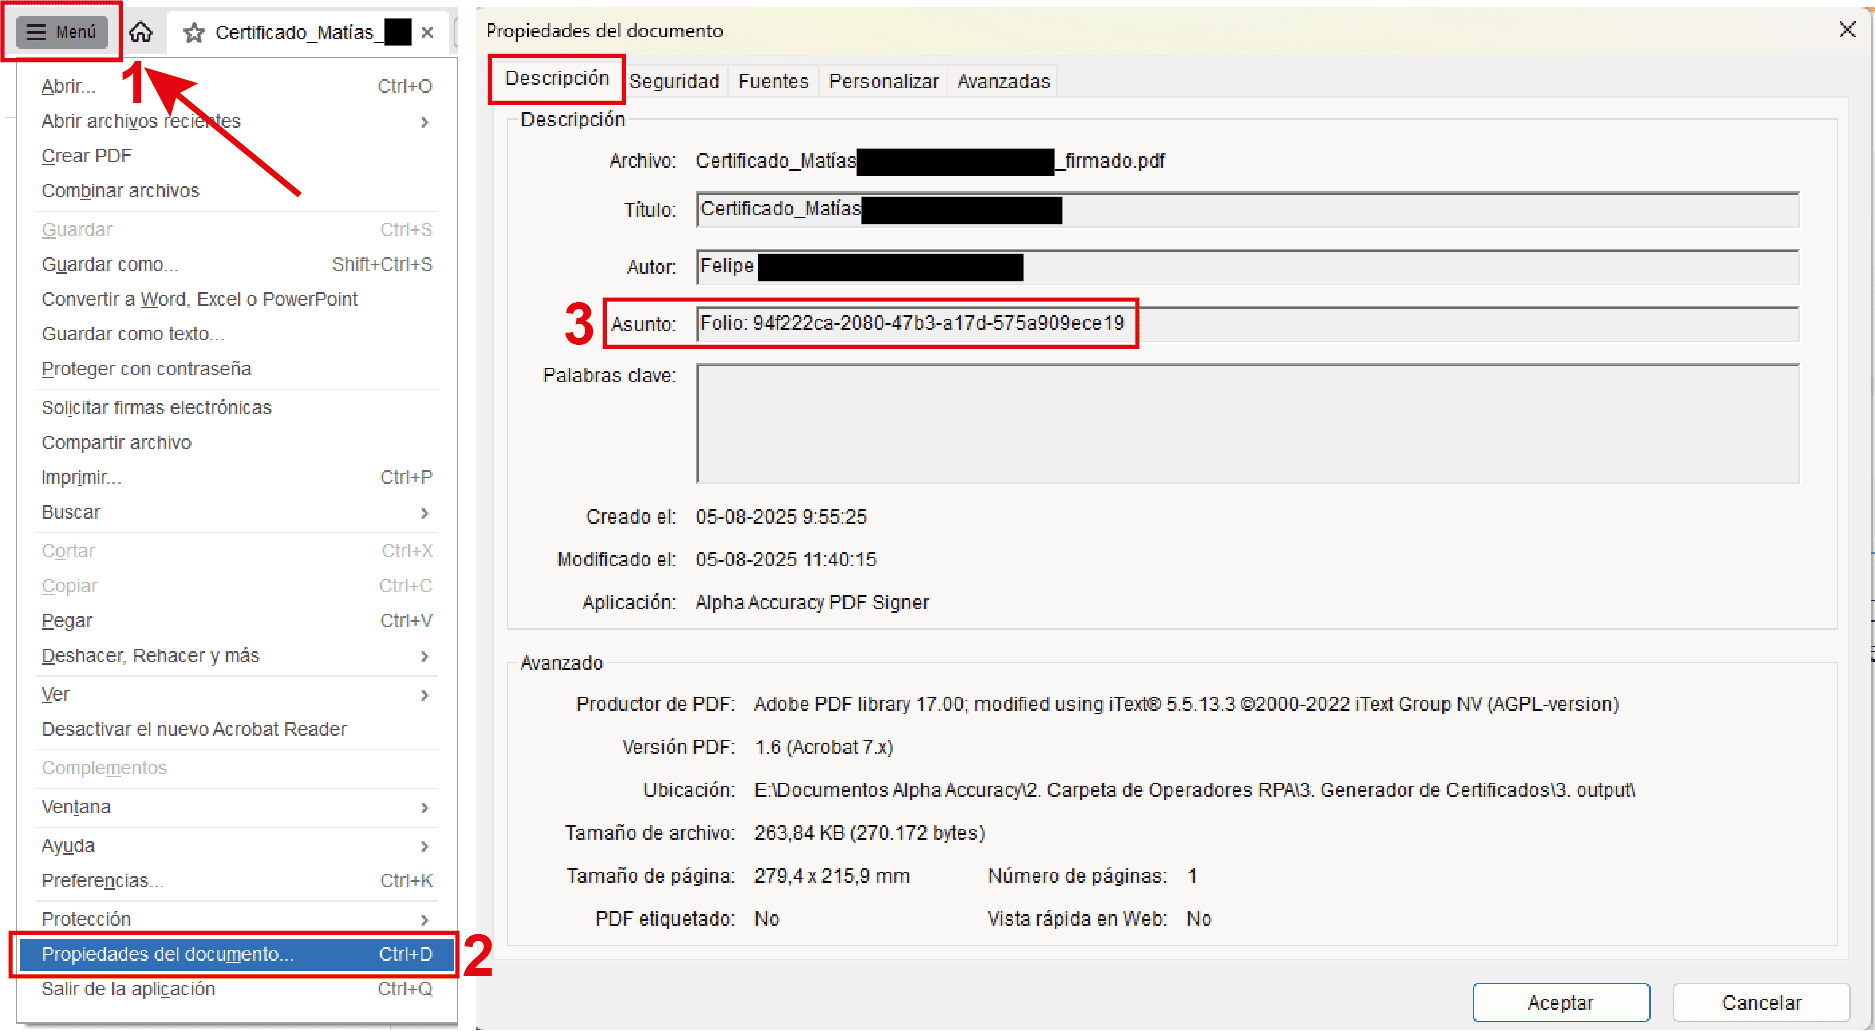
Task: Click the star icon on Certificado tab
Action: click(x=194, y=33)
